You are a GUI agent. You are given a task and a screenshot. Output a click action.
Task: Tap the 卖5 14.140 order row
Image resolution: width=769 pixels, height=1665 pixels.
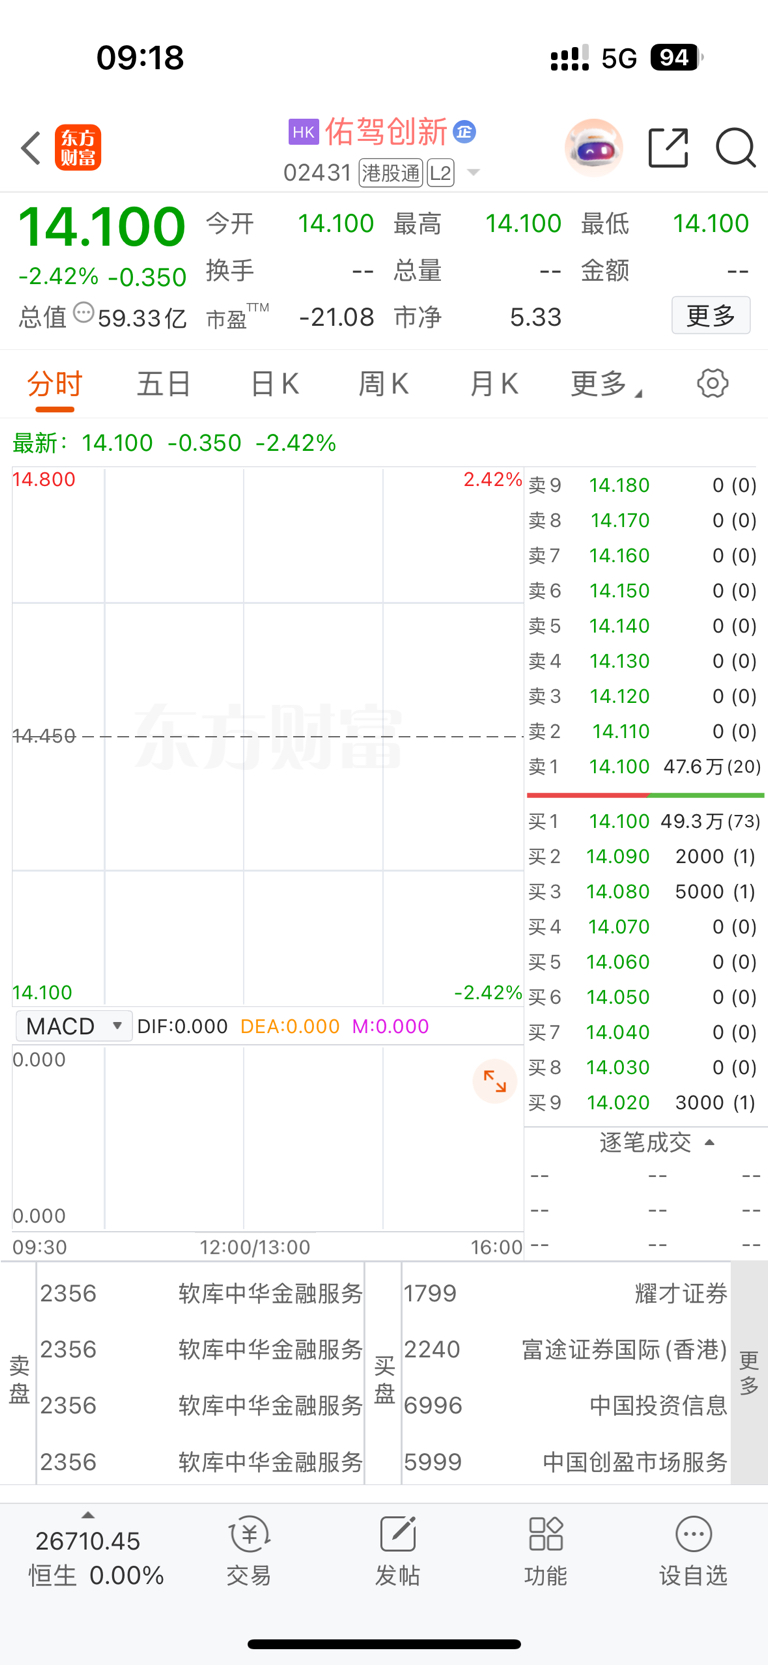tap(645, 626)
